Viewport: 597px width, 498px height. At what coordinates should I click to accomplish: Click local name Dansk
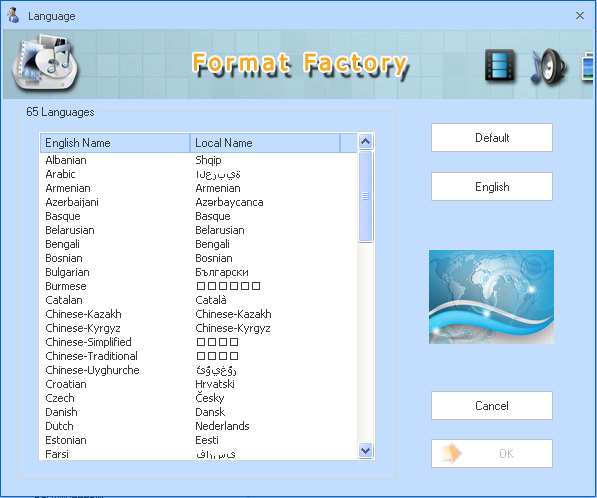(x=210, y=412)
